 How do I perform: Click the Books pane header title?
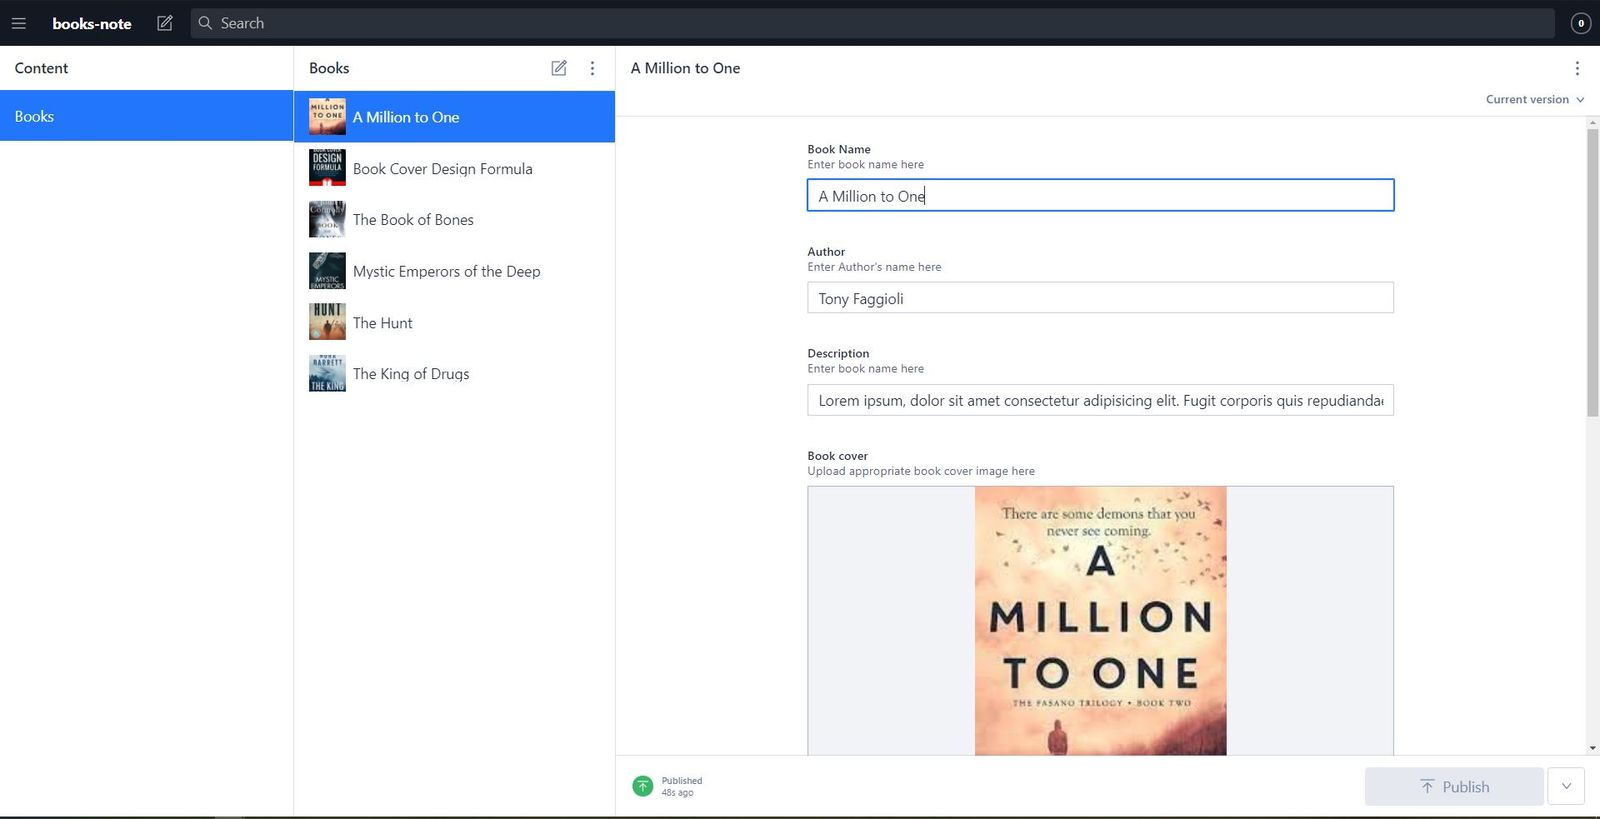[x=329, y=68]
